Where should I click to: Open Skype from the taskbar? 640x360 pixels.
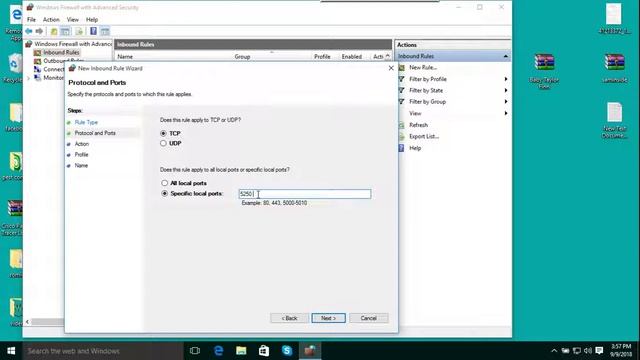(287, 351)
